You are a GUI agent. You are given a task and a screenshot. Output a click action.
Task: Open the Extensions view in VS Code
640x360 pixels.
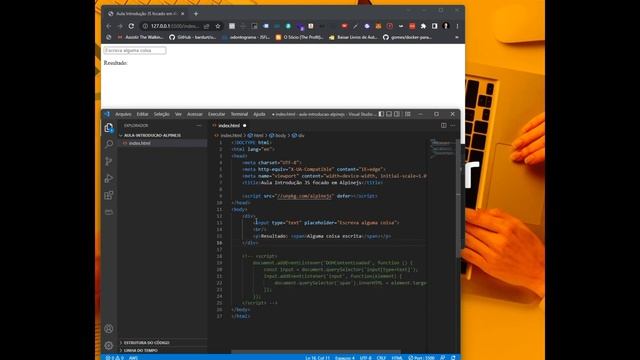tap(109, 195)
